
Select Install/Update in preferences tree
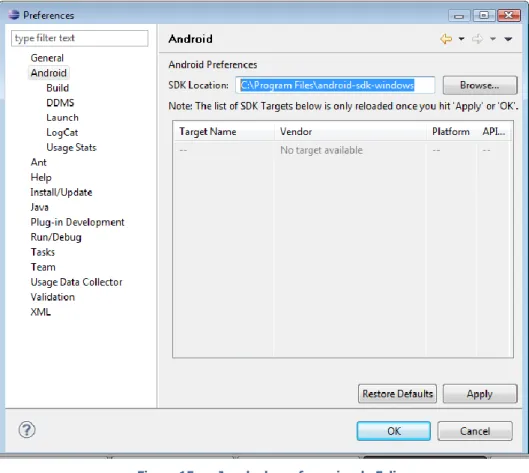tap(61, 192)
